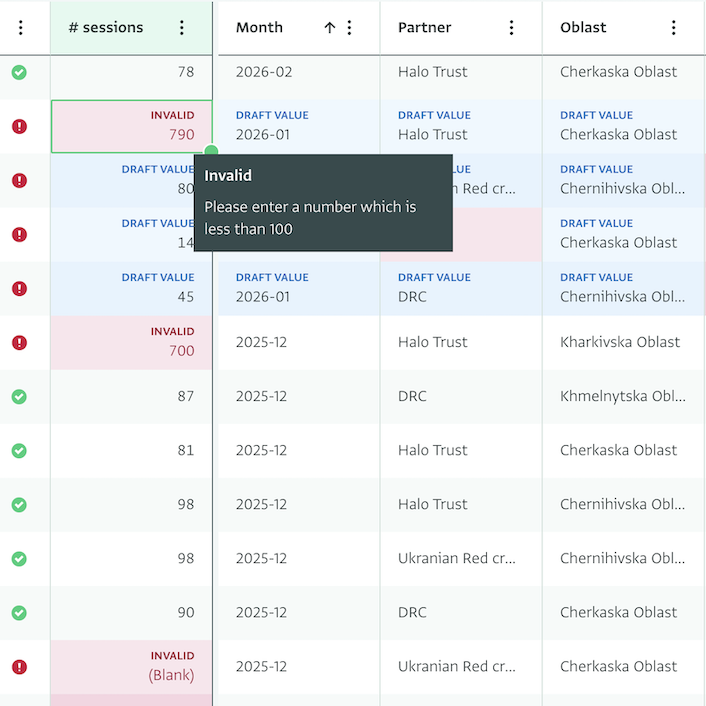Click red error icon on the (Blank) row

tap(19, 667)
